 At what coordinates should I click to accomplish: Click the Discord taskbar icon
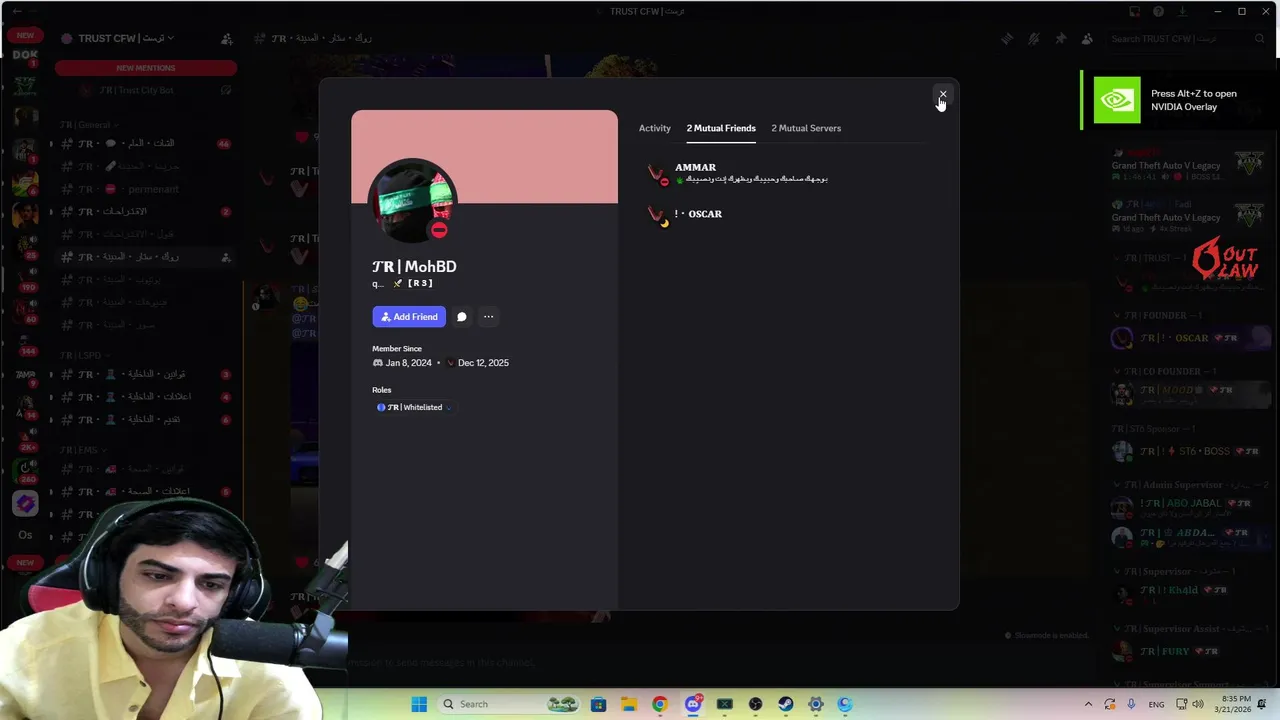click(x=692, y=704)
